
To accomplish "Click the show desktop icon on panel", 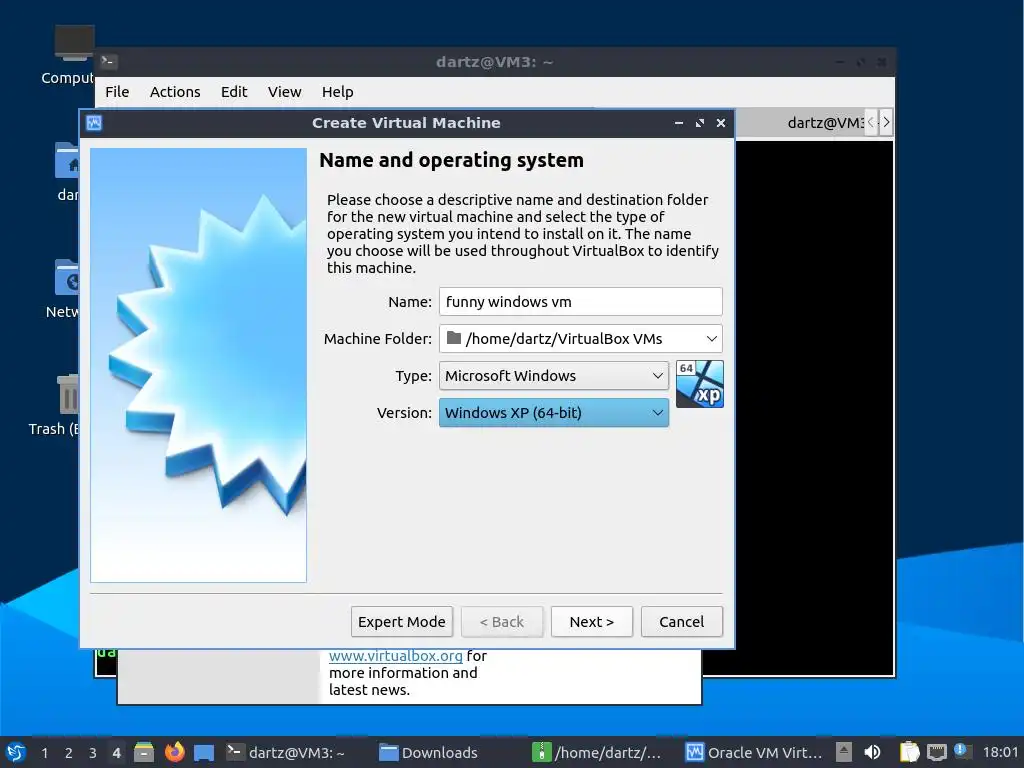I will pos(204,752).
